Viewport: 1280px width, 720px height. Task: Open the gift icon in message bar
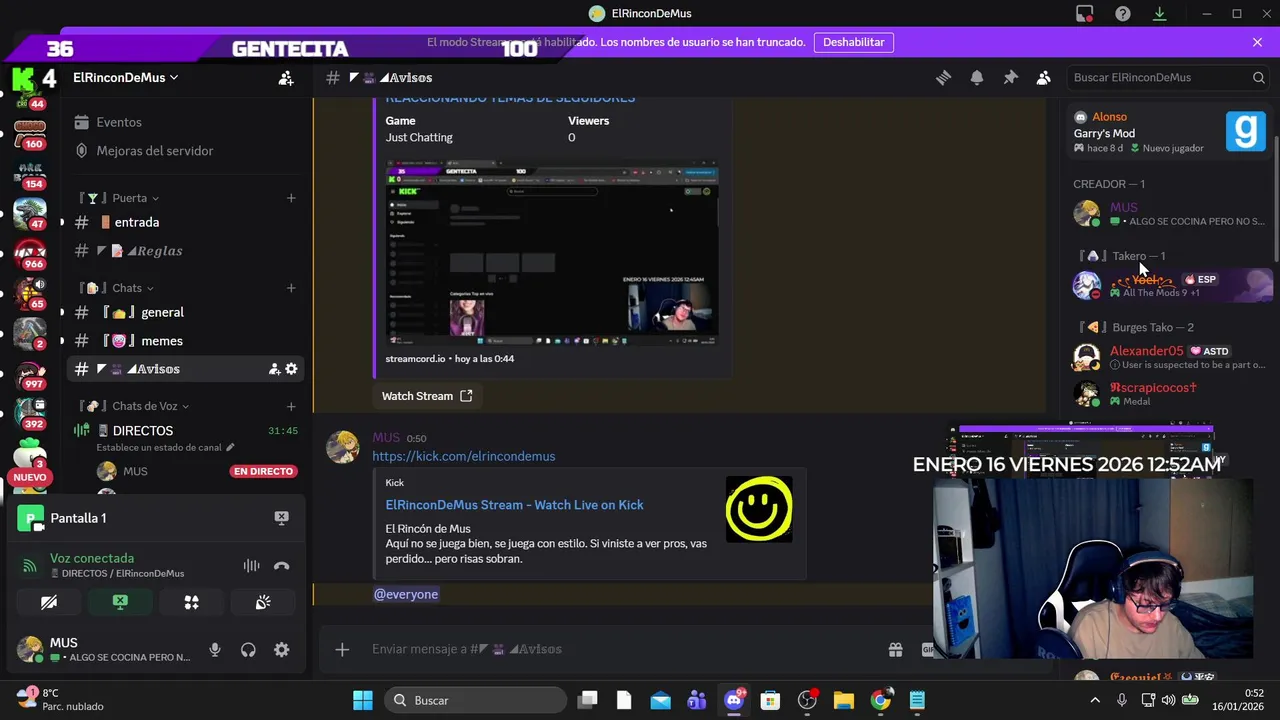896,649
